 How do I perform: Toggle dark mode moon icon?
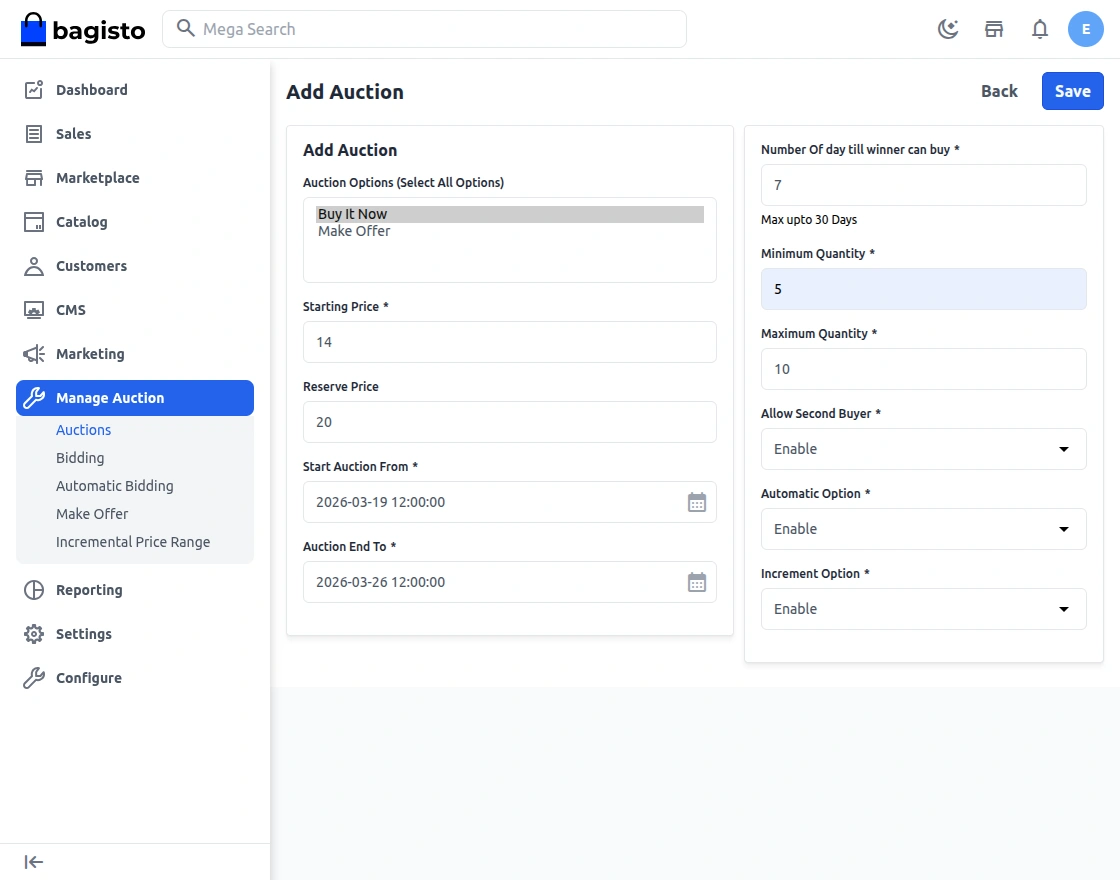point(948,29)
